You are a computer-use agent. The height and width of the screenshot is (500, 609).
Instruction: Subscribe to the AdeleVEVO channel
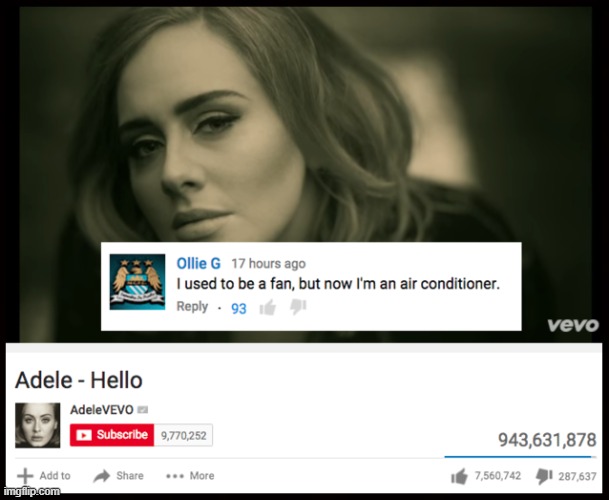click(x=112, y=435)
